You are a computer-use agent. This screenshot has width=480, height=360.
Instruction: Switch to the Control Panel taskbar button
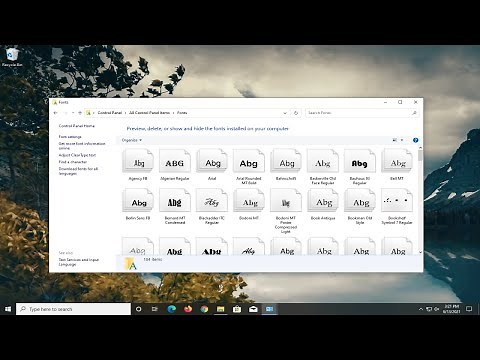(x=269, y=309)
